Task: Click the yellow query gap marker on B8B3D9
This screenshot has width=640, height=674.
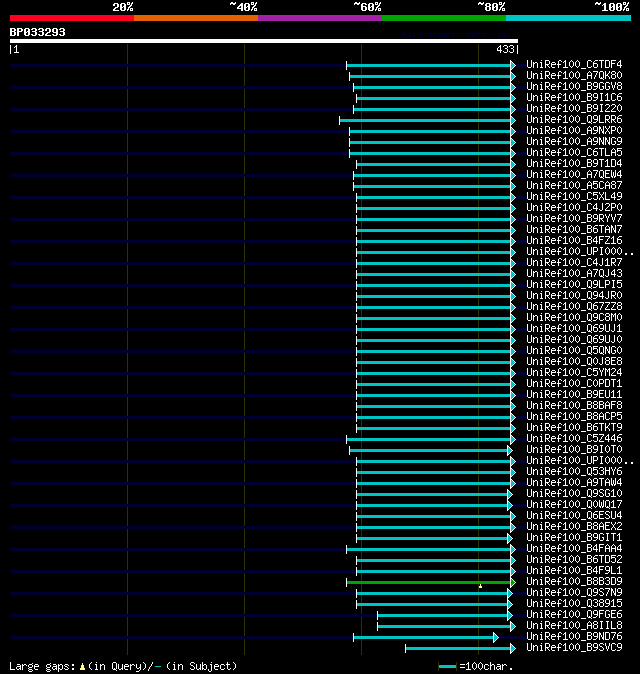Action: pos(480,586)
